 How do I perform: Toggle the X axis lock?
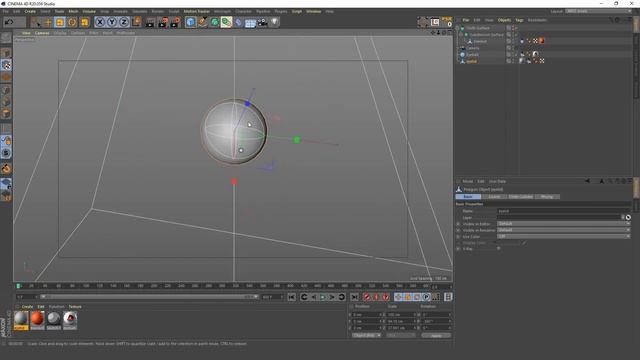coord(100,22)
